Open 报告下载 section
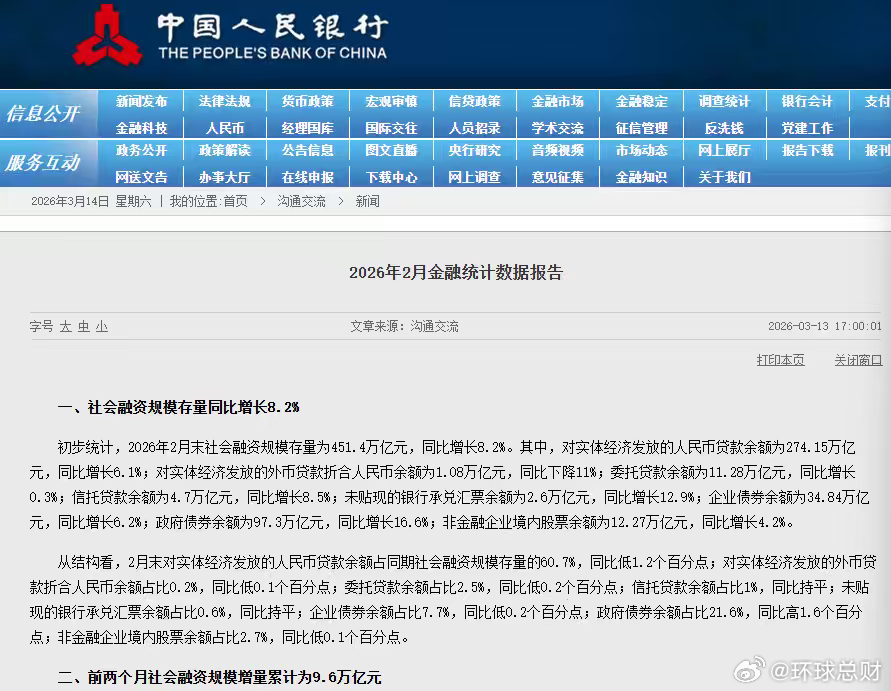The width and height of the screenshot is (891, 691). (807, 151)
